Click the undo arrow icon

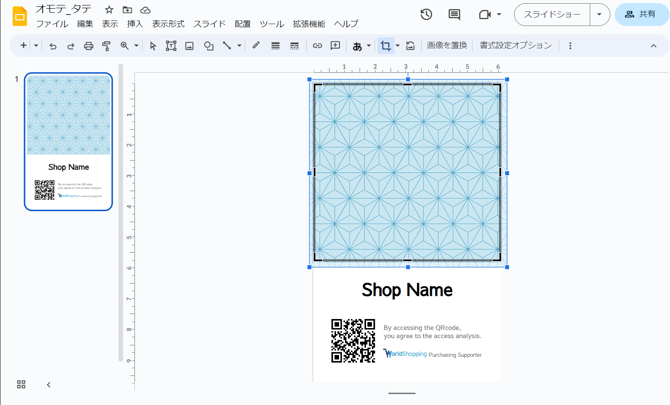[x=53, y=46]
